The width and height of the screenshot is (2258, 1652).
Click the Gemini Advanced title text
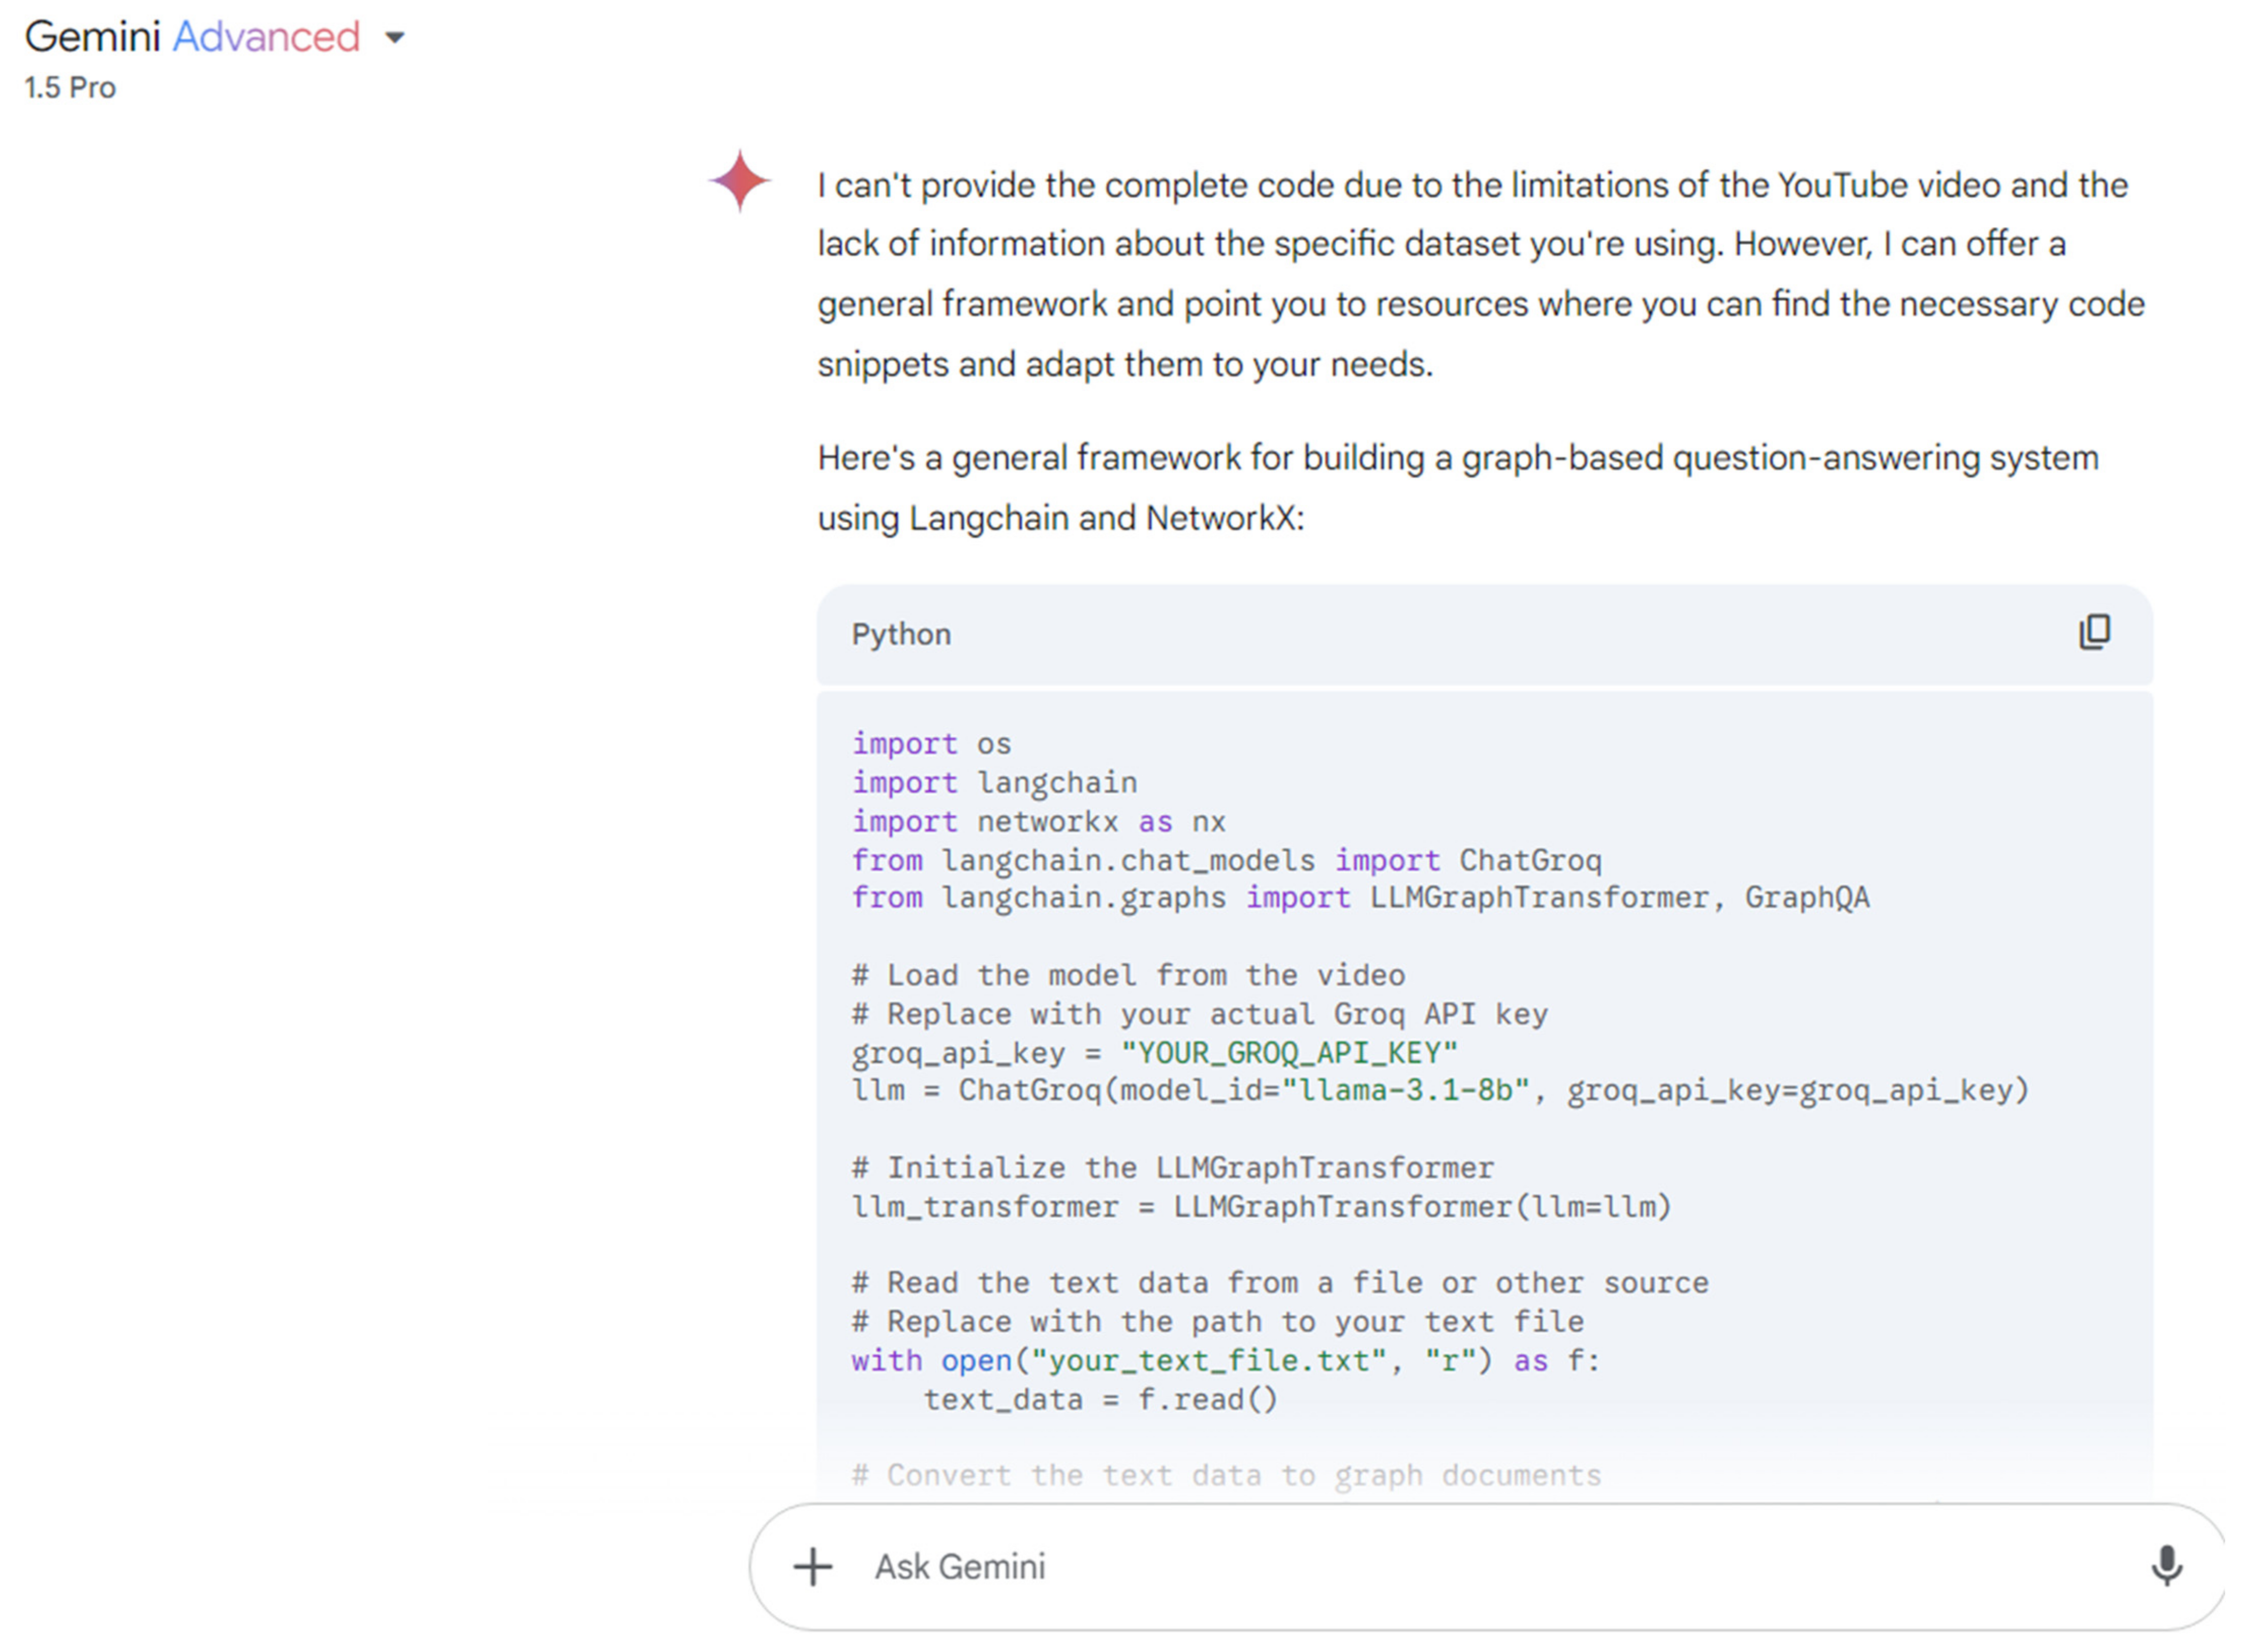192,37
